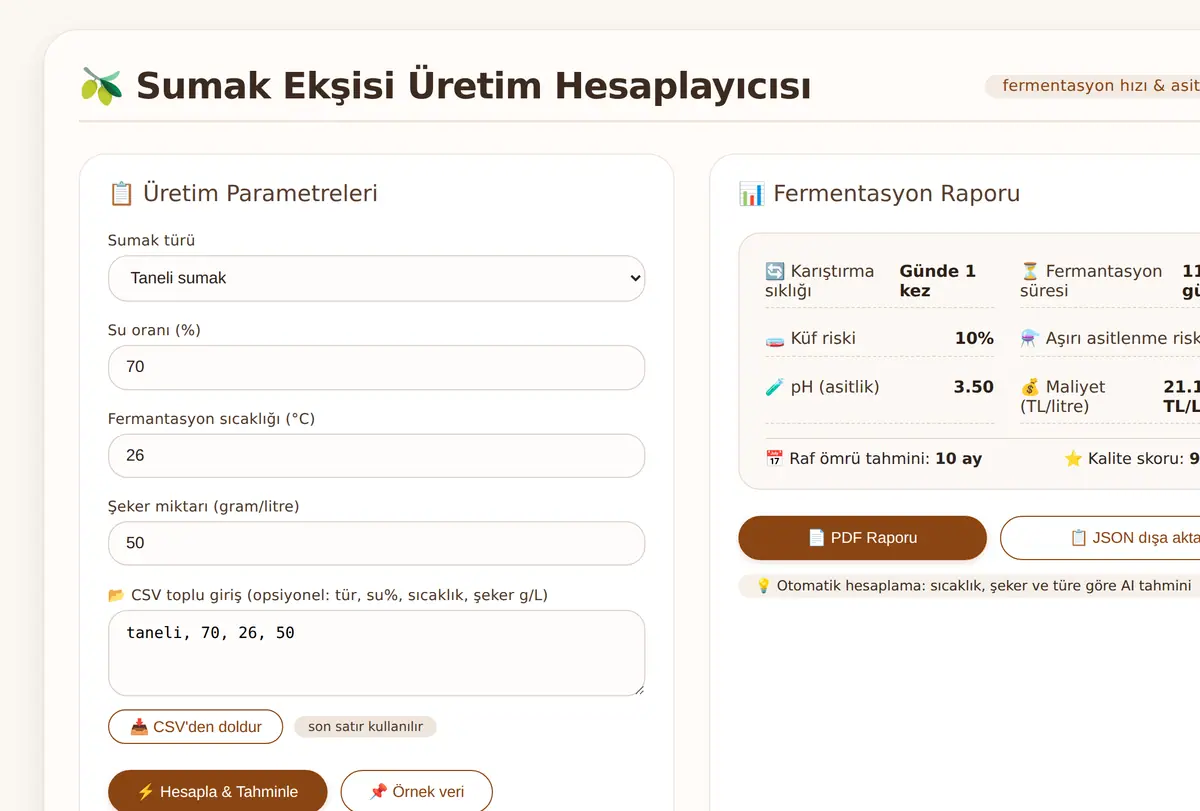Screen dimensions: 1200x811
Task: Click the Küf riski value 10%
Action: 974,338
